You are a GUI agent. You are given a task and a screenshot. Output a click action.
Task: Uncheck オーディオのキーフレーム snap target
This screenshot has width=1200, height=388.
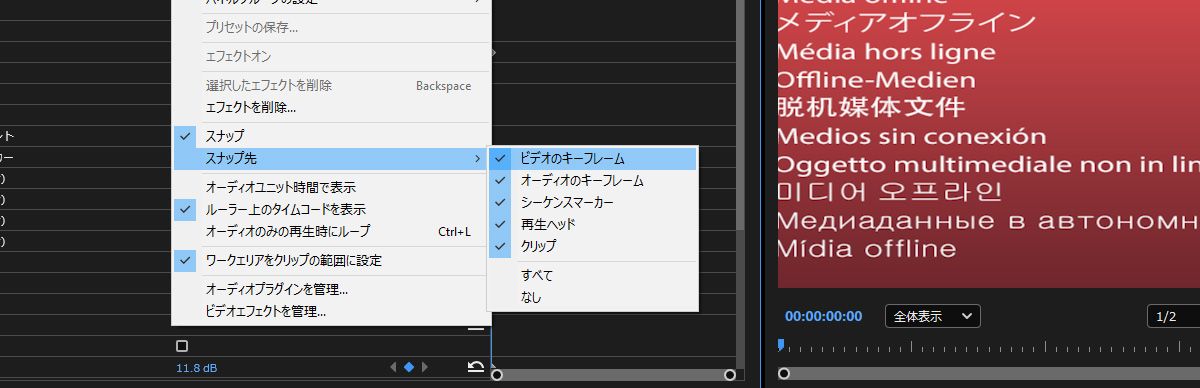point(592,180)
